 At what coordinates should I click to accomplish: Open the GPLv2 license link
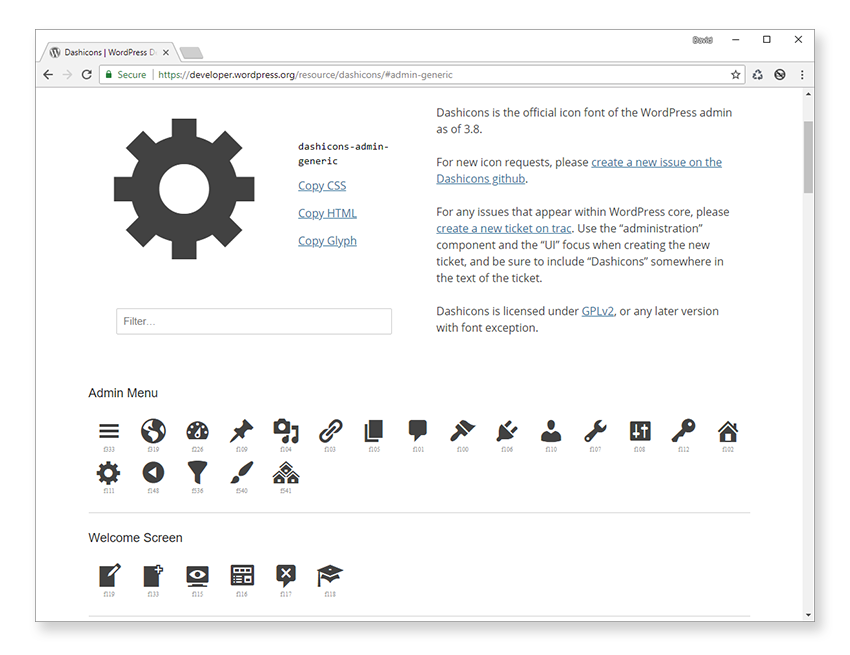click(597, 311)
